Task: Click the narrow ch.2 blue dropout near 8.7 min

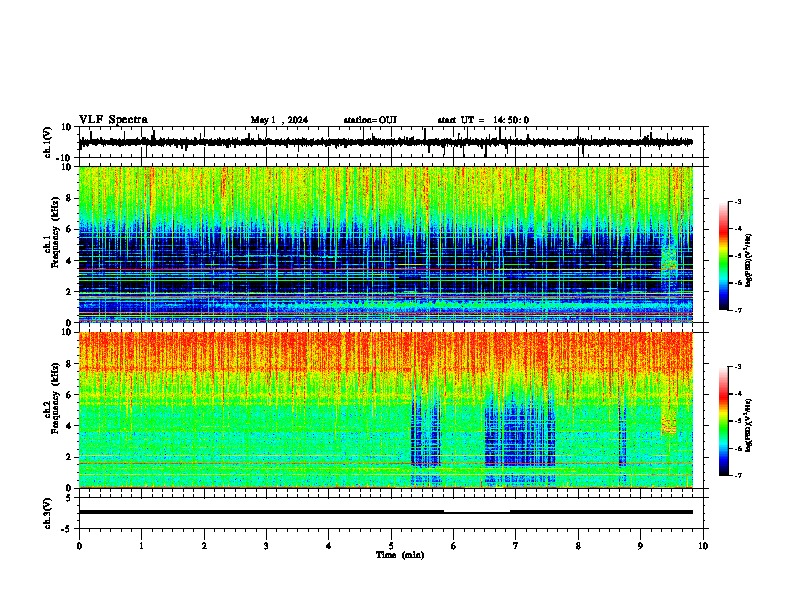Action: pyautogui.click(x=622, y=432)
